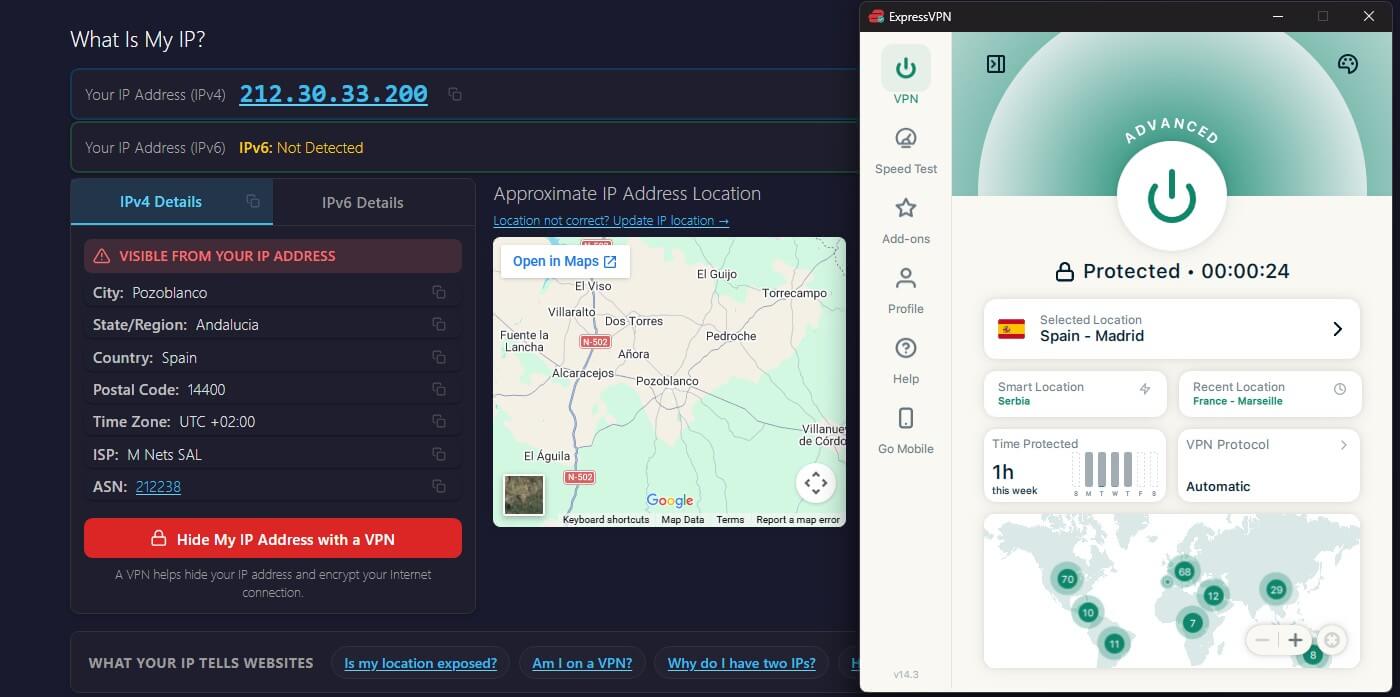Open Speed Test in ExpressVPN sidebar
The image size is (1400, 697).
(906, 151)
